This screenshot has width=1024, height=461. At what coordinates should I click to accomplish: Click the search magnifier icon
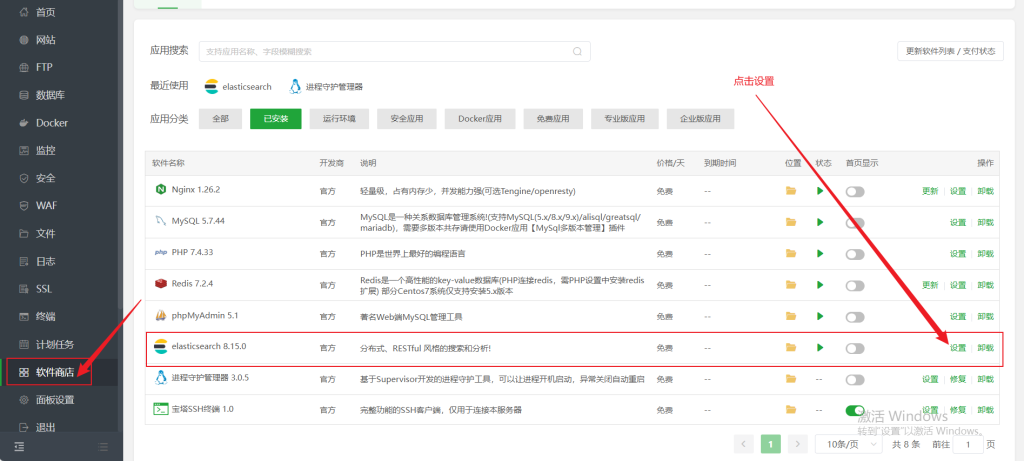coord(577,52)
